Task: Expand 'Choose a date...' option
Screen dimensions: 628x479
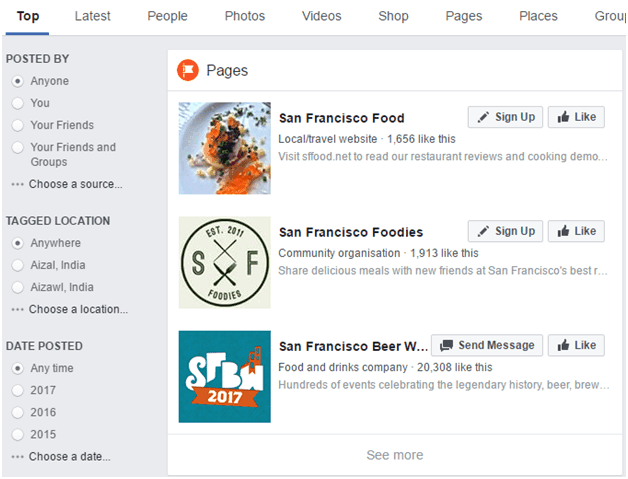Action: pyautogui.click(x=69, y=456)
